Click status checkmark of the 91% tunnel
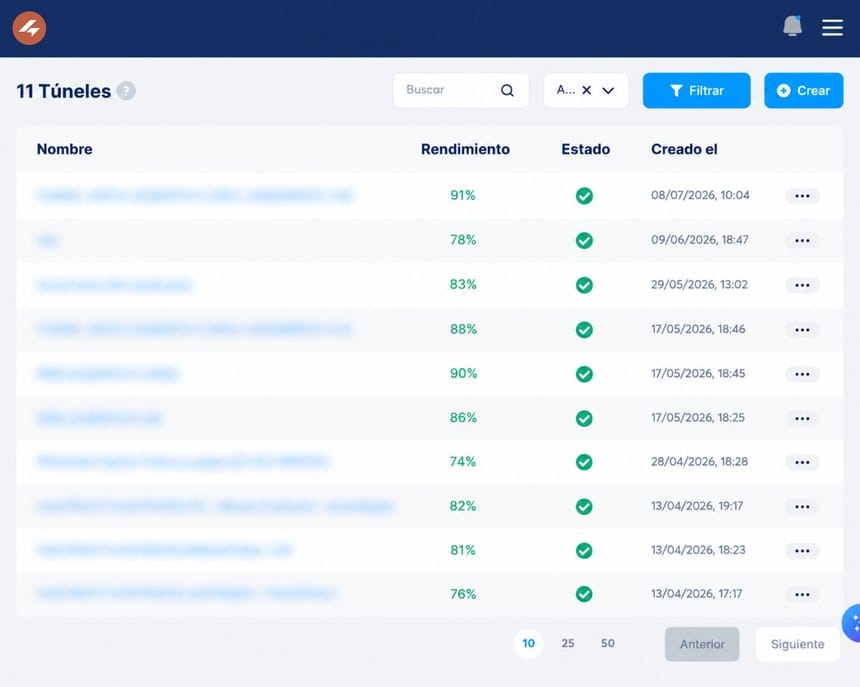This screenshot has height=687, width=860. (584, 196)
